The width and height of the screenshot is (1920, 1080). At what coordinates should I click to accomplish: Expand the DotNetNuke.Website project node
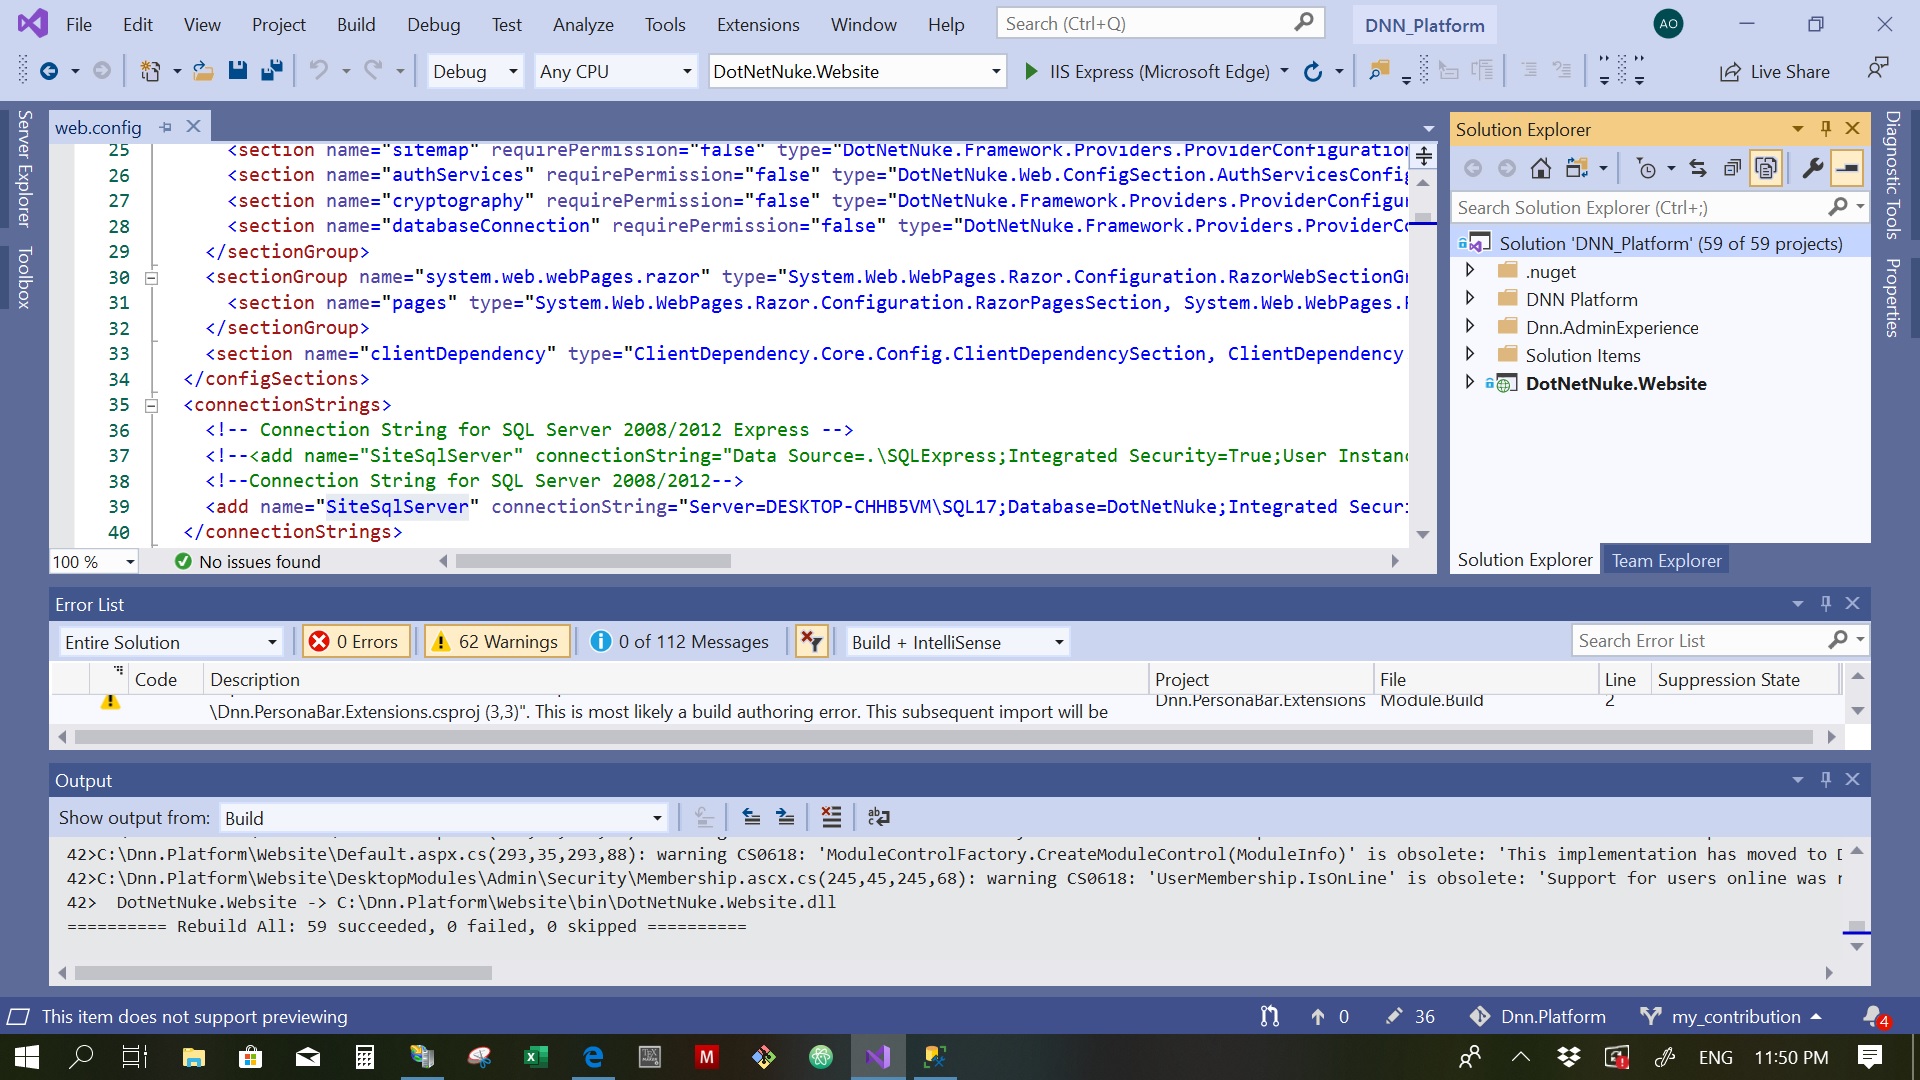[1470, 381]
